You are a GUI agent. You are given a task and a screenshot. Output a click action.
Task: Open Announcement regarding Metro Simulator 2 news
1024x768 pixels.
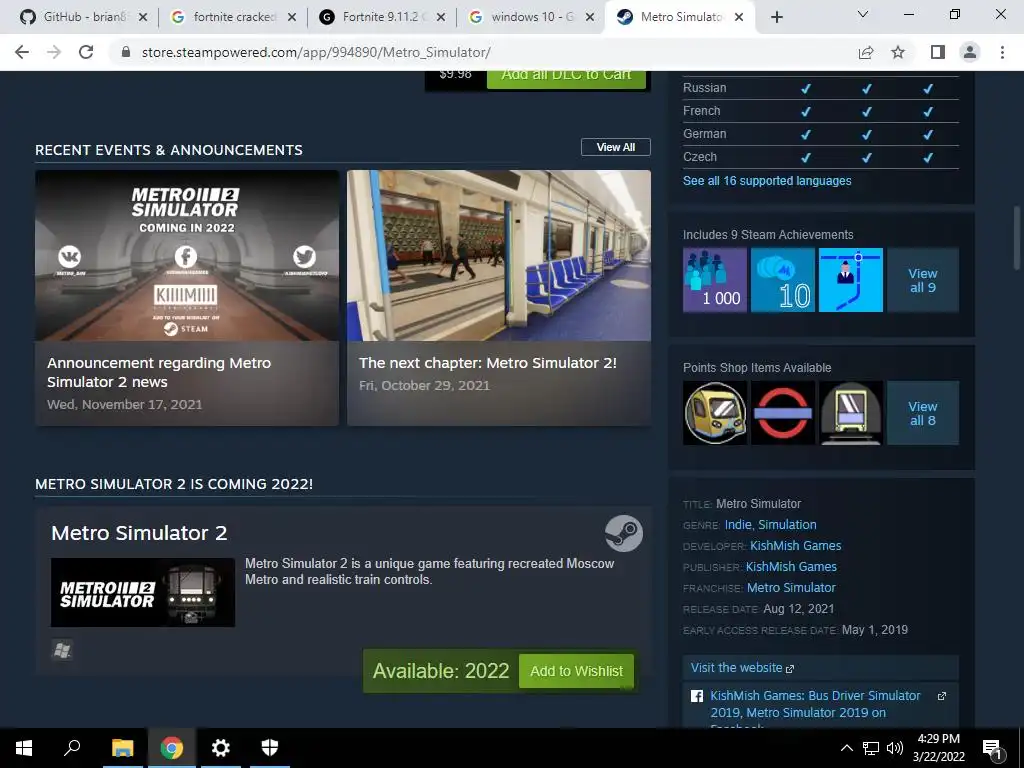pyautogui.click(x=187, y=298)
